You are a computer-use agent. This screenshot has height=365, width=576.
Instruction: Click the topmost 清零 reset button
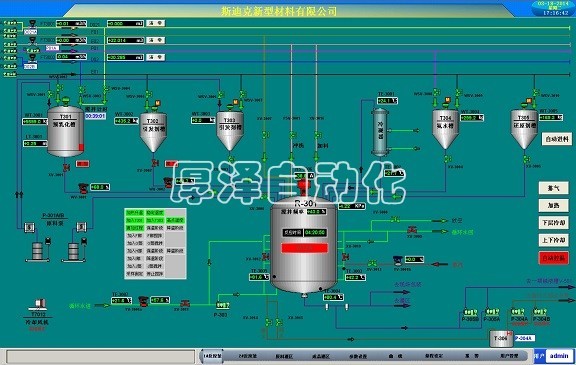[156, 23]
